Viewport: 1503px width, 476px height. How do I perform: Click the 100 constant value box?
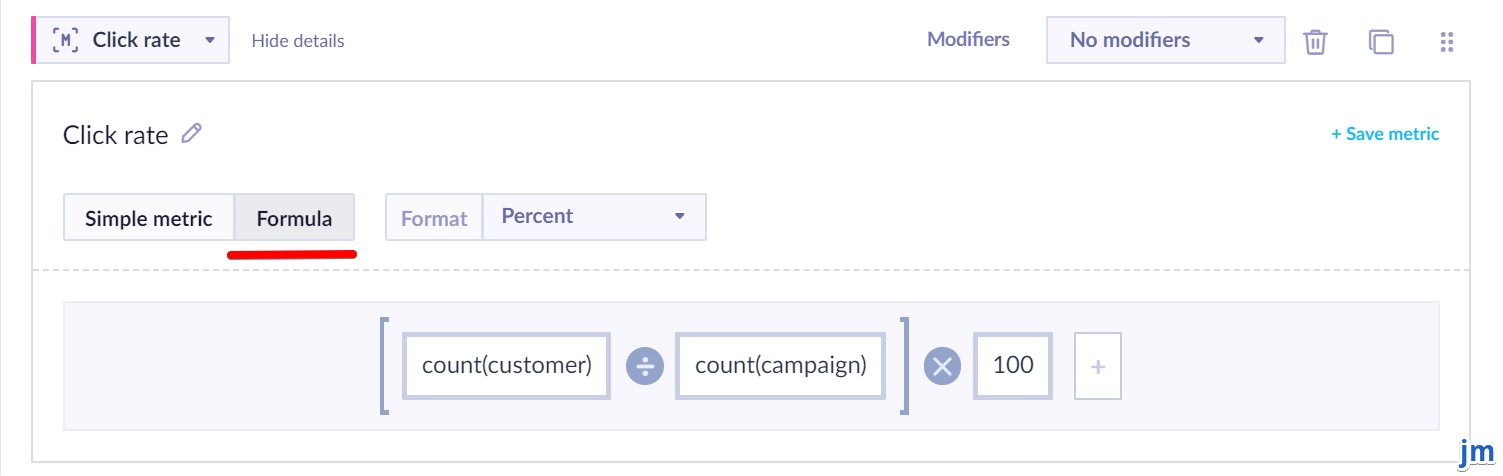point(1013,366)
